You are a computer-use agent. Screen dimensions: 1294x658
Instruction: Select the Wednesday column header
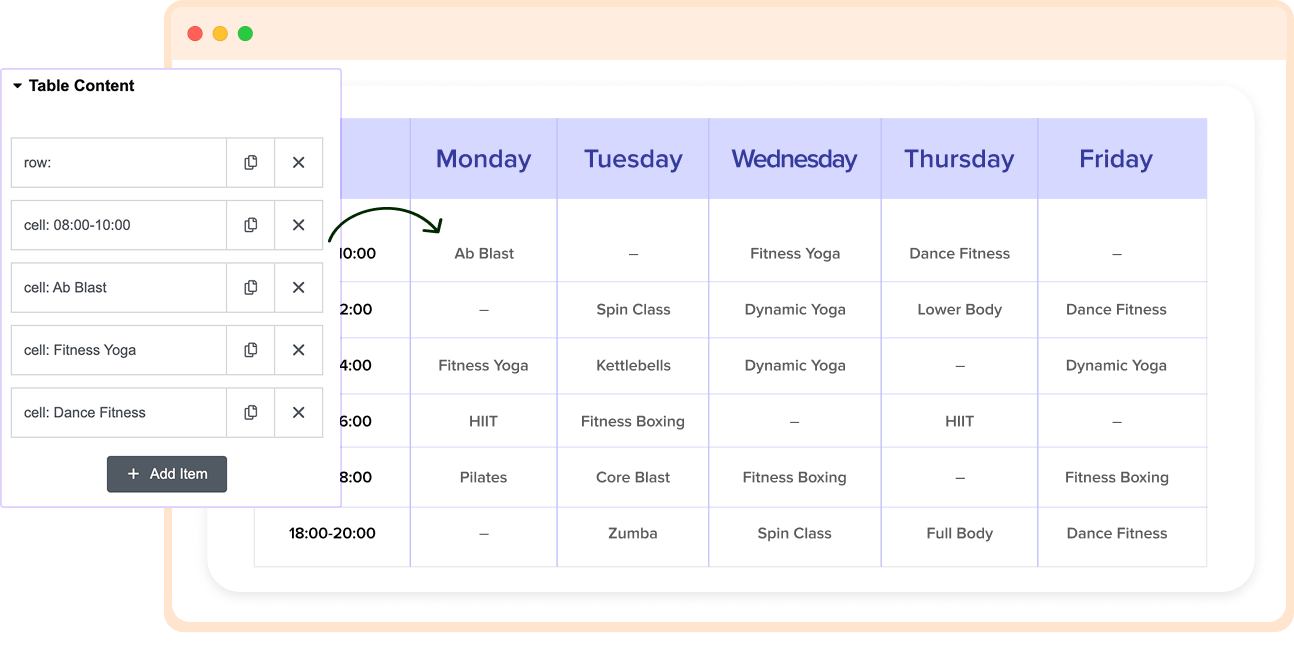coord(794,159)
